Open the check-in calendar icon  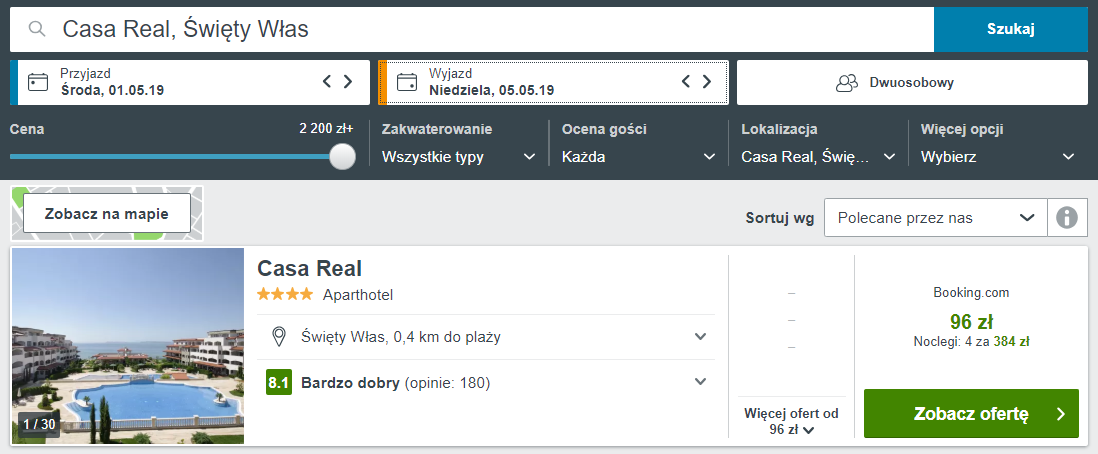[38, 82]
